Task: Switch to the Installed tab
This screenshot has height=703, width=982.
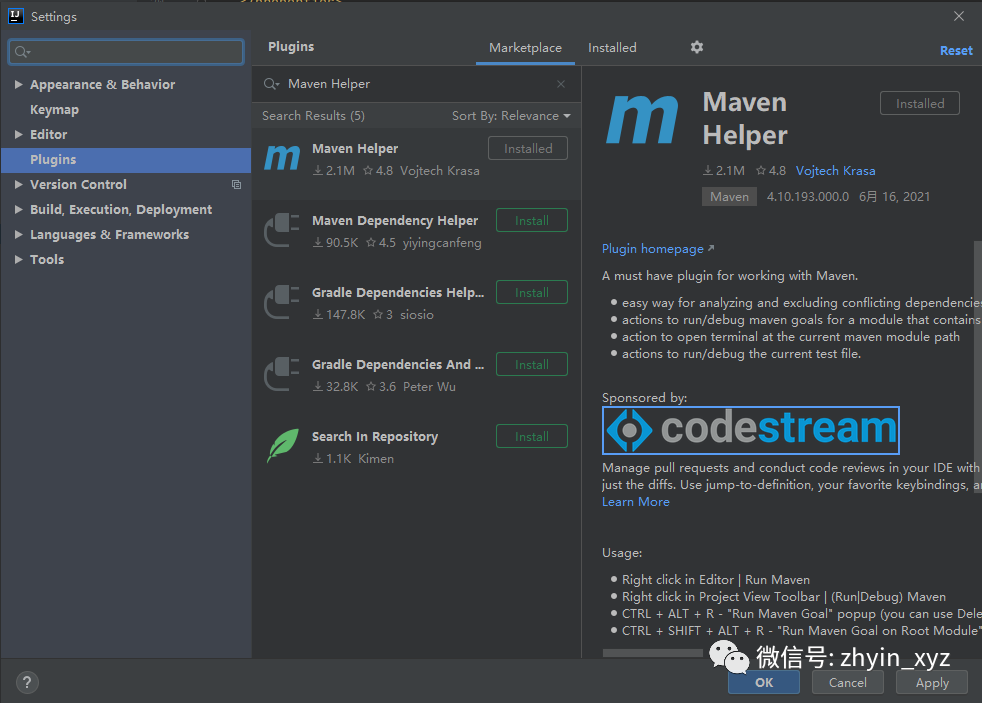Action: click(612, 48)
